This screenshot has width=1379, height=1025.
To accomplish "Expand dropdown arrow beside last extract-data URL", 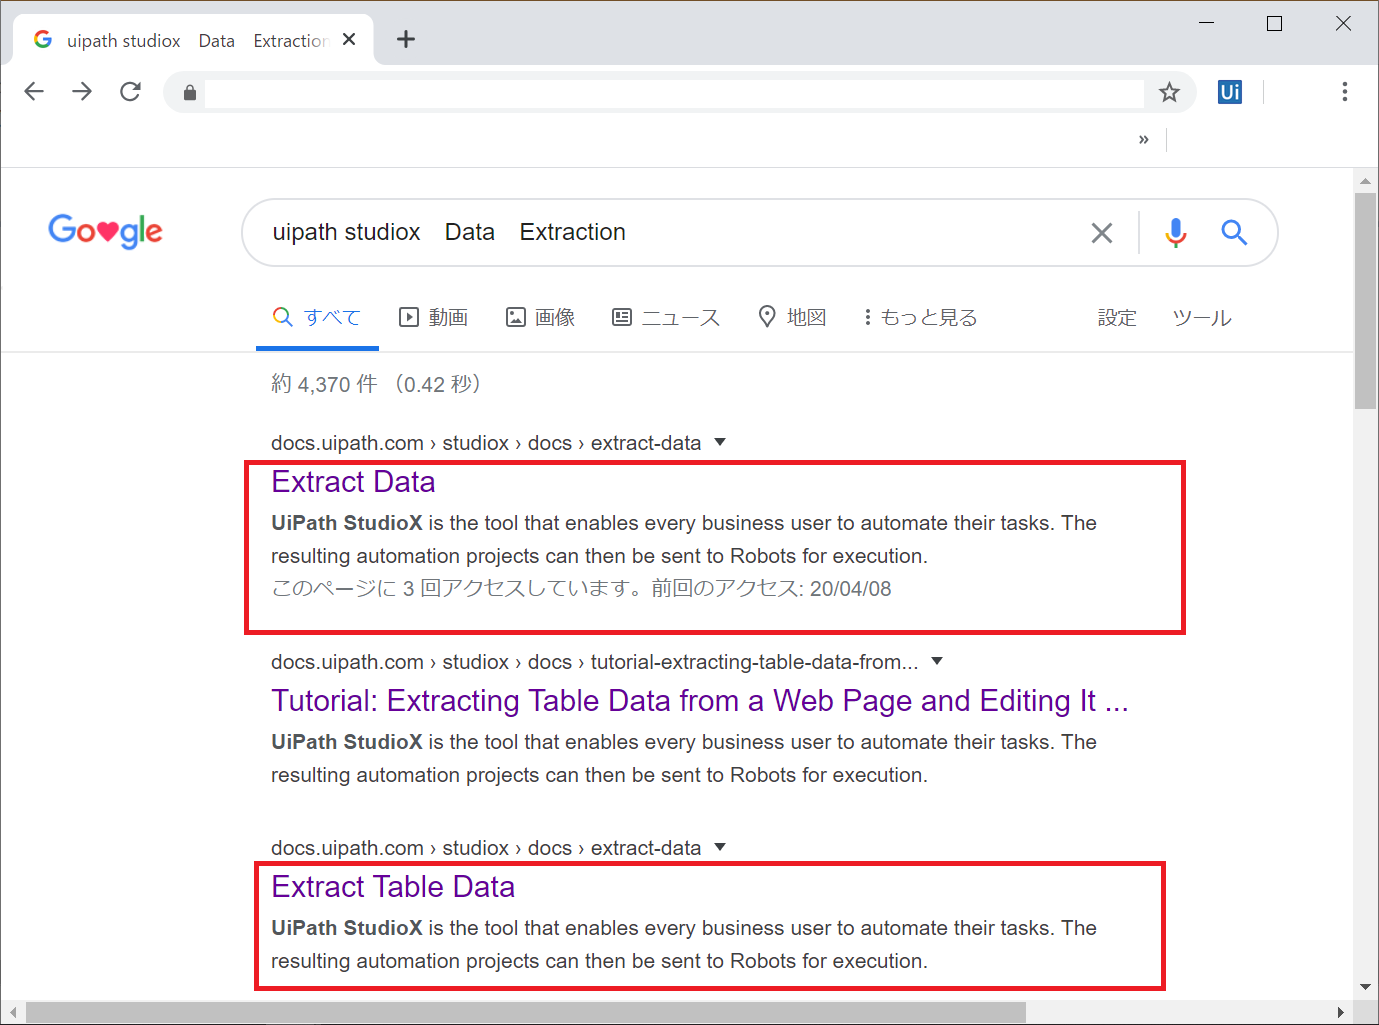I will pos(720,847).
